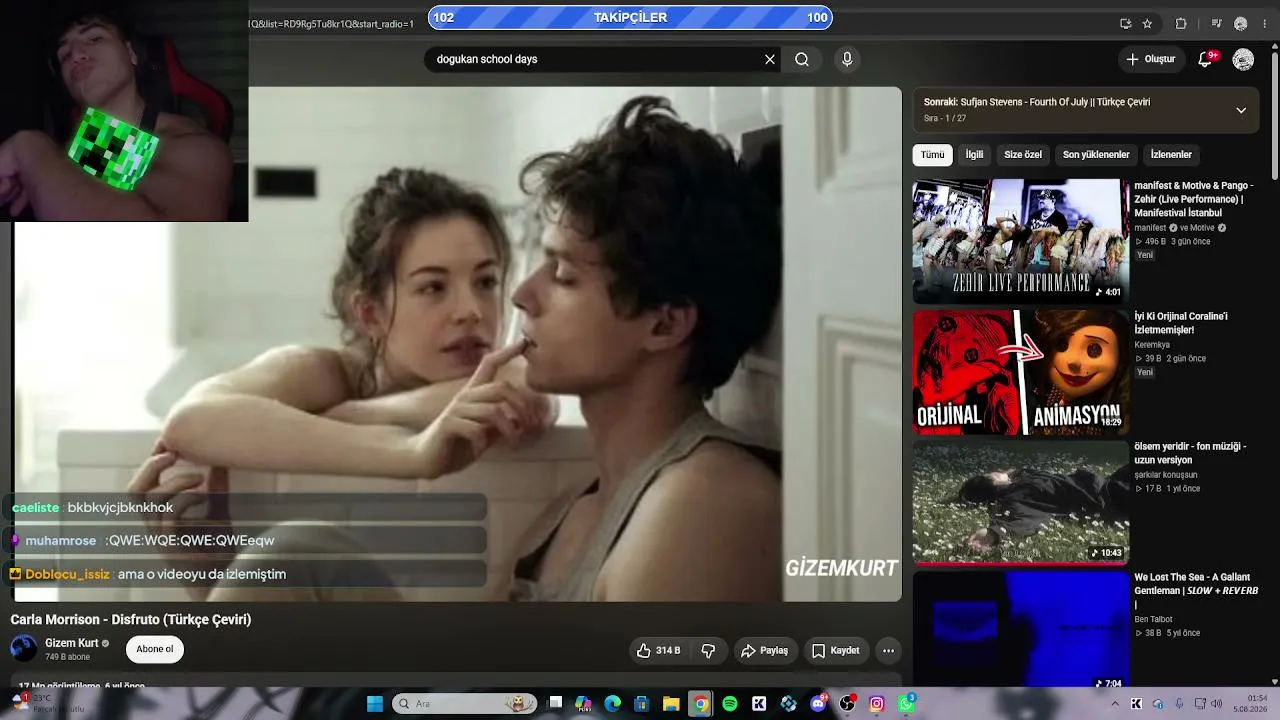Subscribe with the Abone ol button

(155, 649)
